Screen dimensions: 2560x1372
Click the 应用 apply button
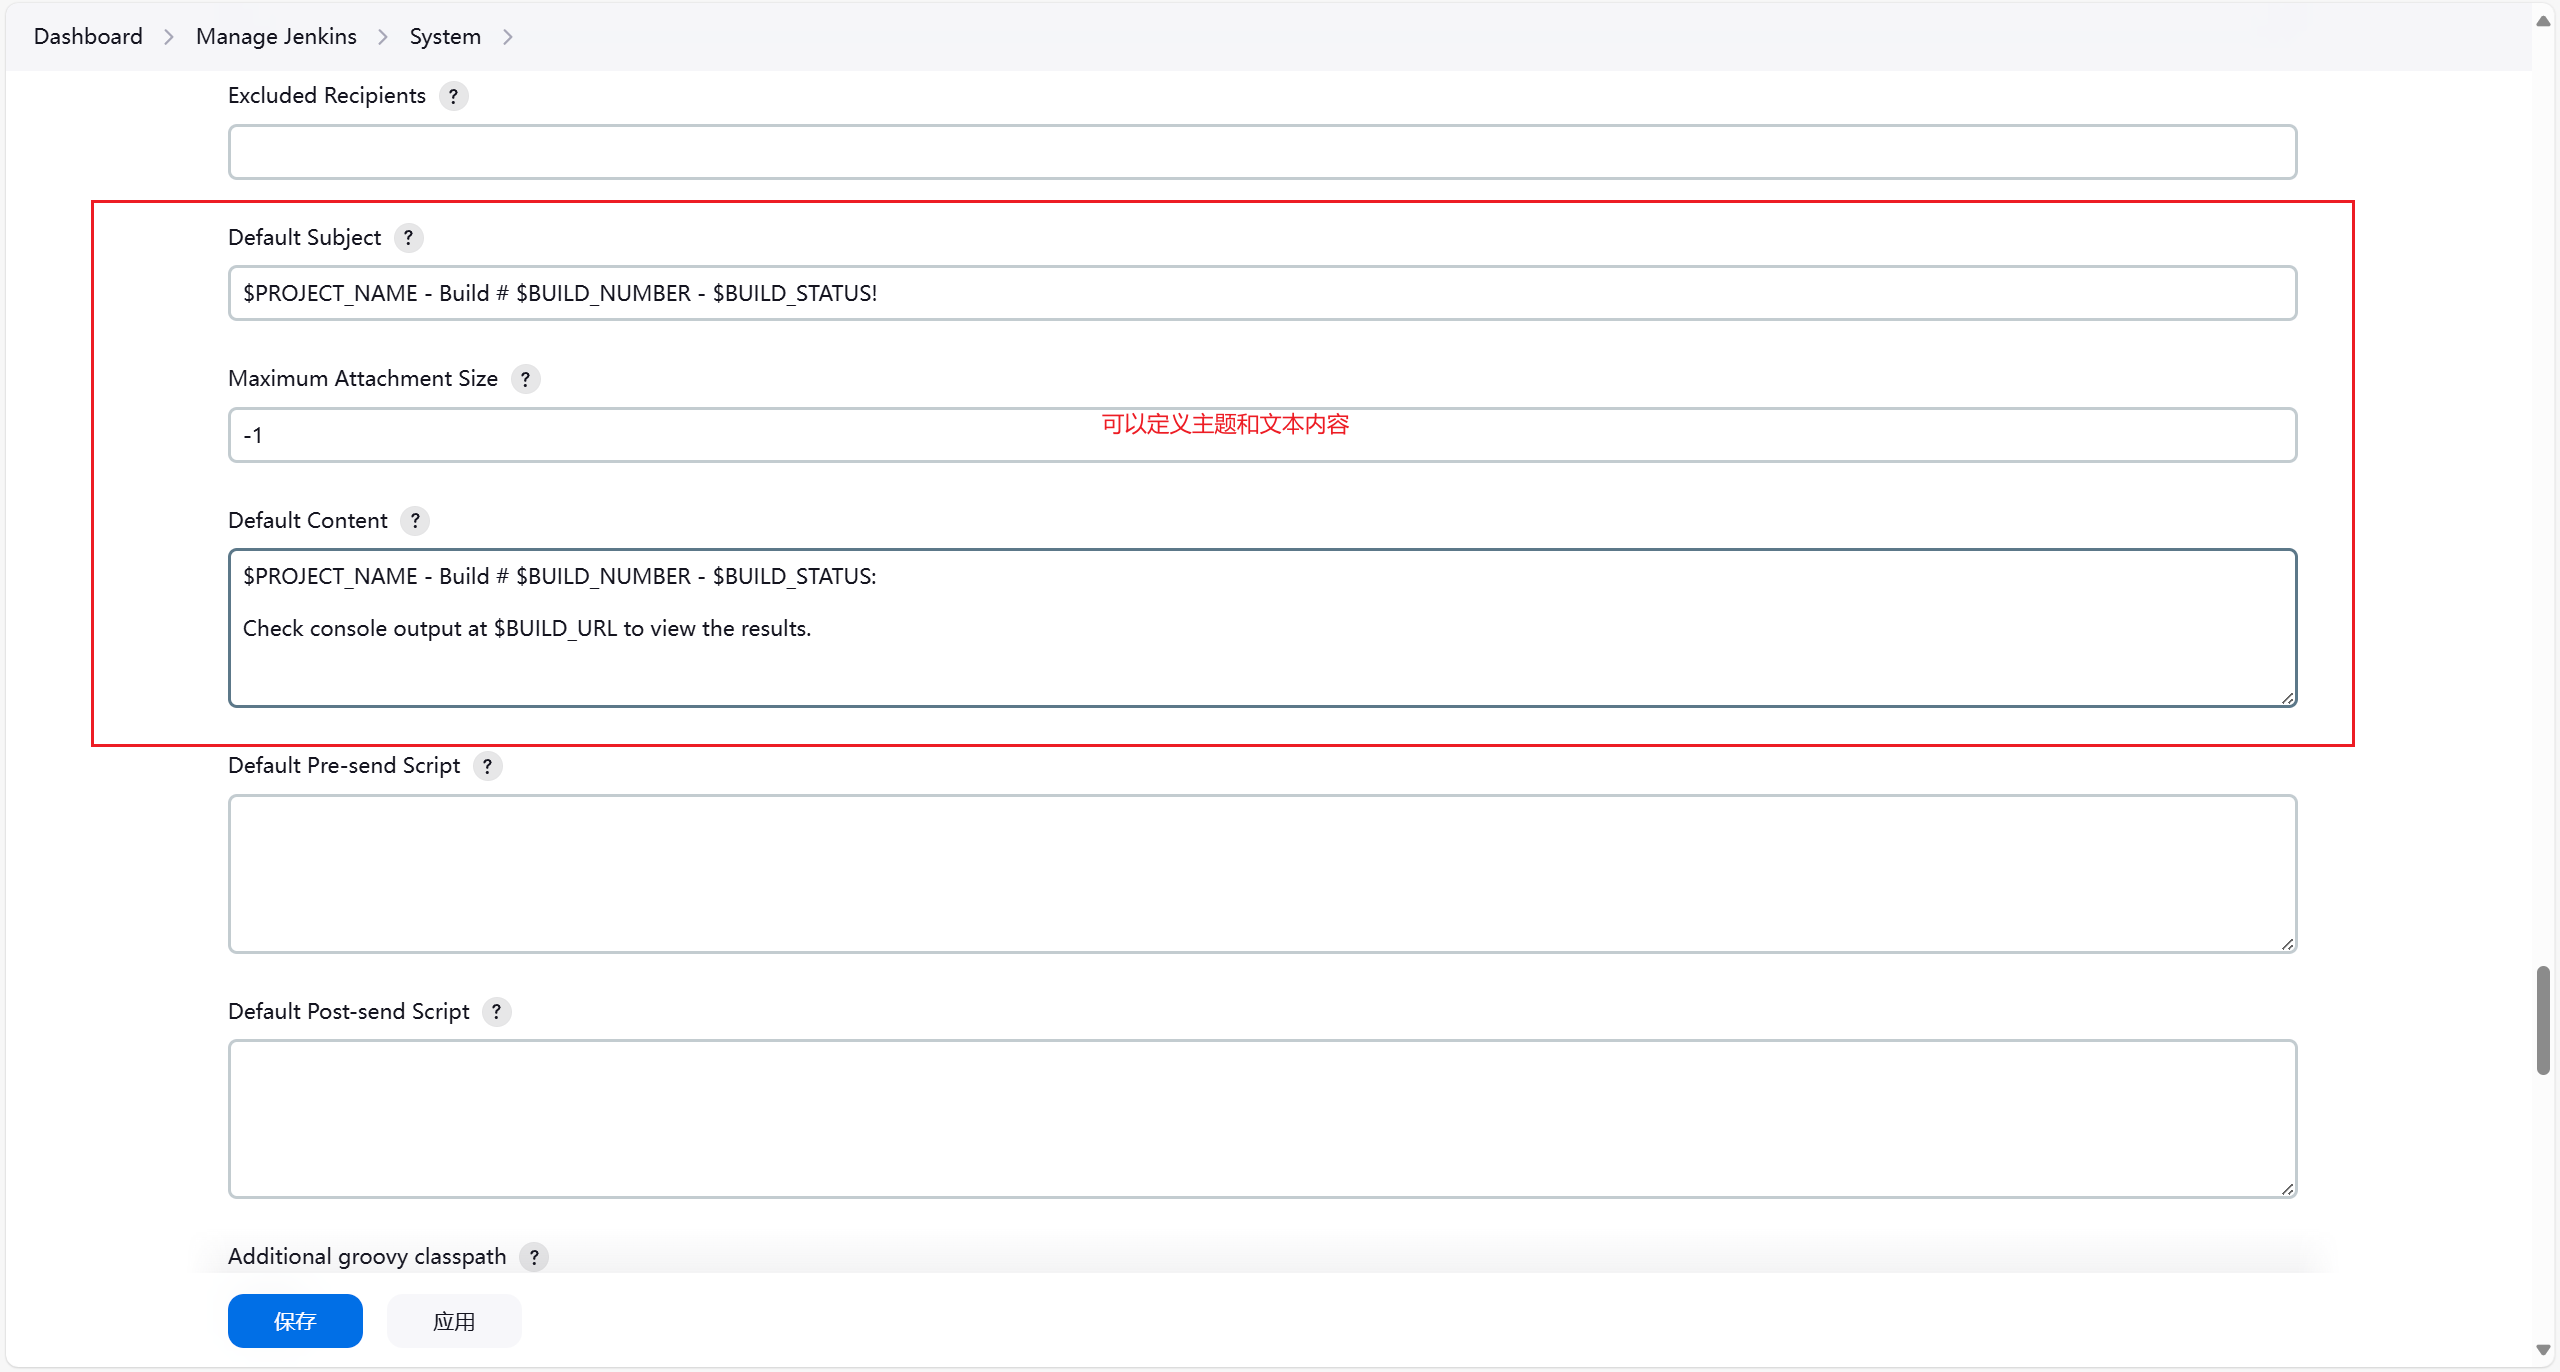click(x=454, y=1321)
